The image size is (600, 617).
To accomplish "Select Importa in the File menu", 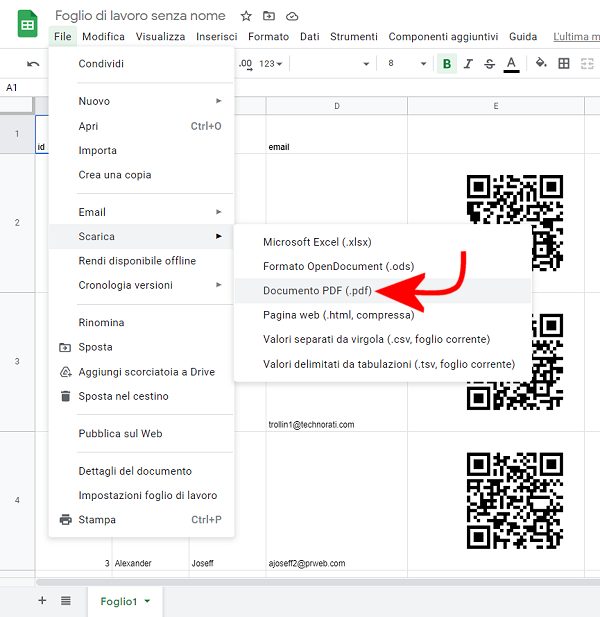I will 142,150.
